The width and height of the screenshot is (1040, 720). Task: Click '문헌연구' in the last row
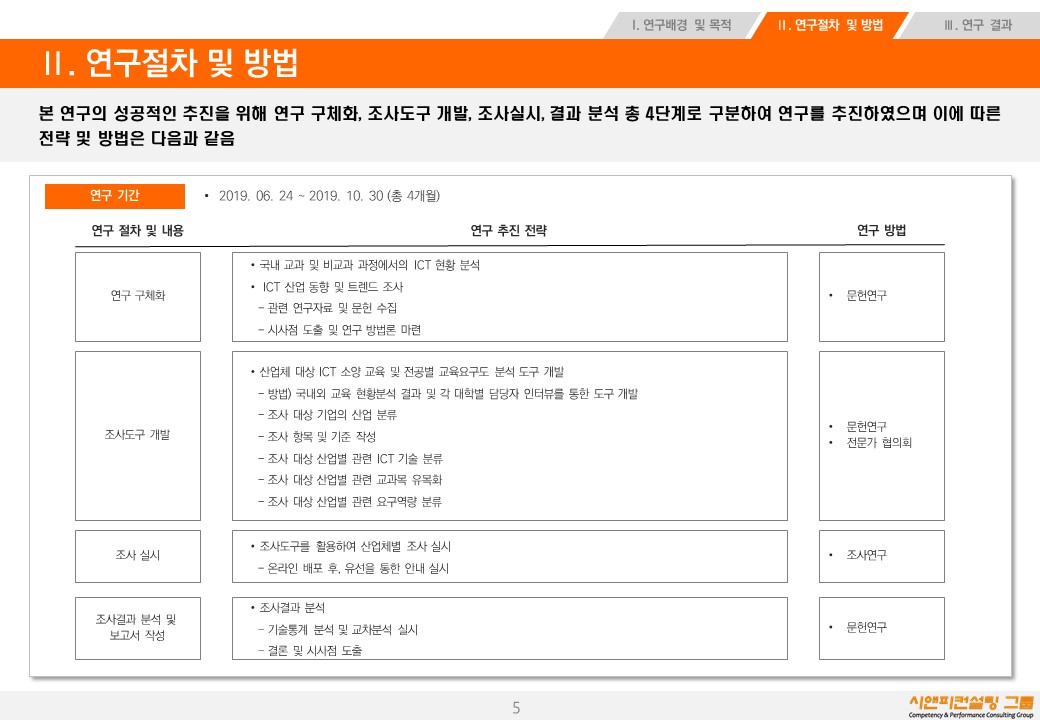(x=866, y=628)
